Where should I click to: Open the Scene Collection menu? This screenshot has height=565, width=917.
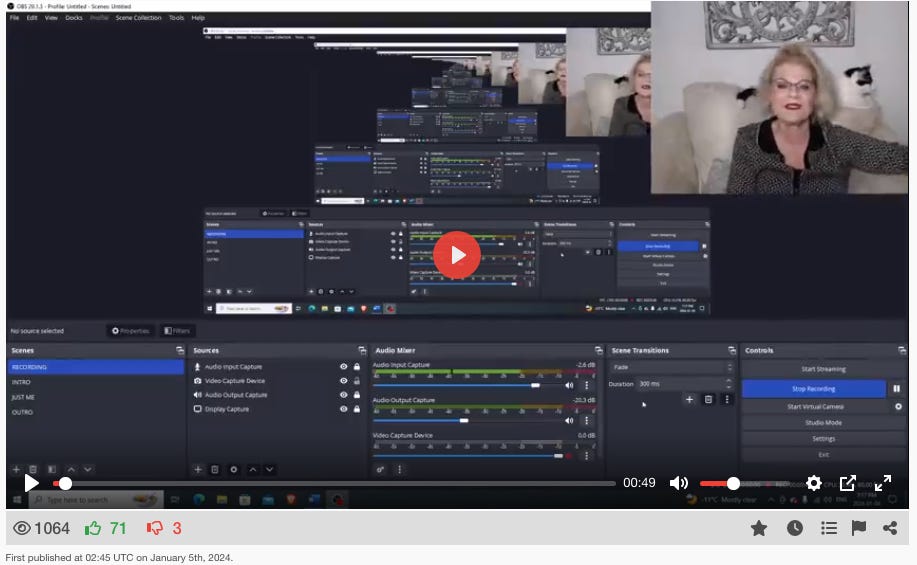138,18
